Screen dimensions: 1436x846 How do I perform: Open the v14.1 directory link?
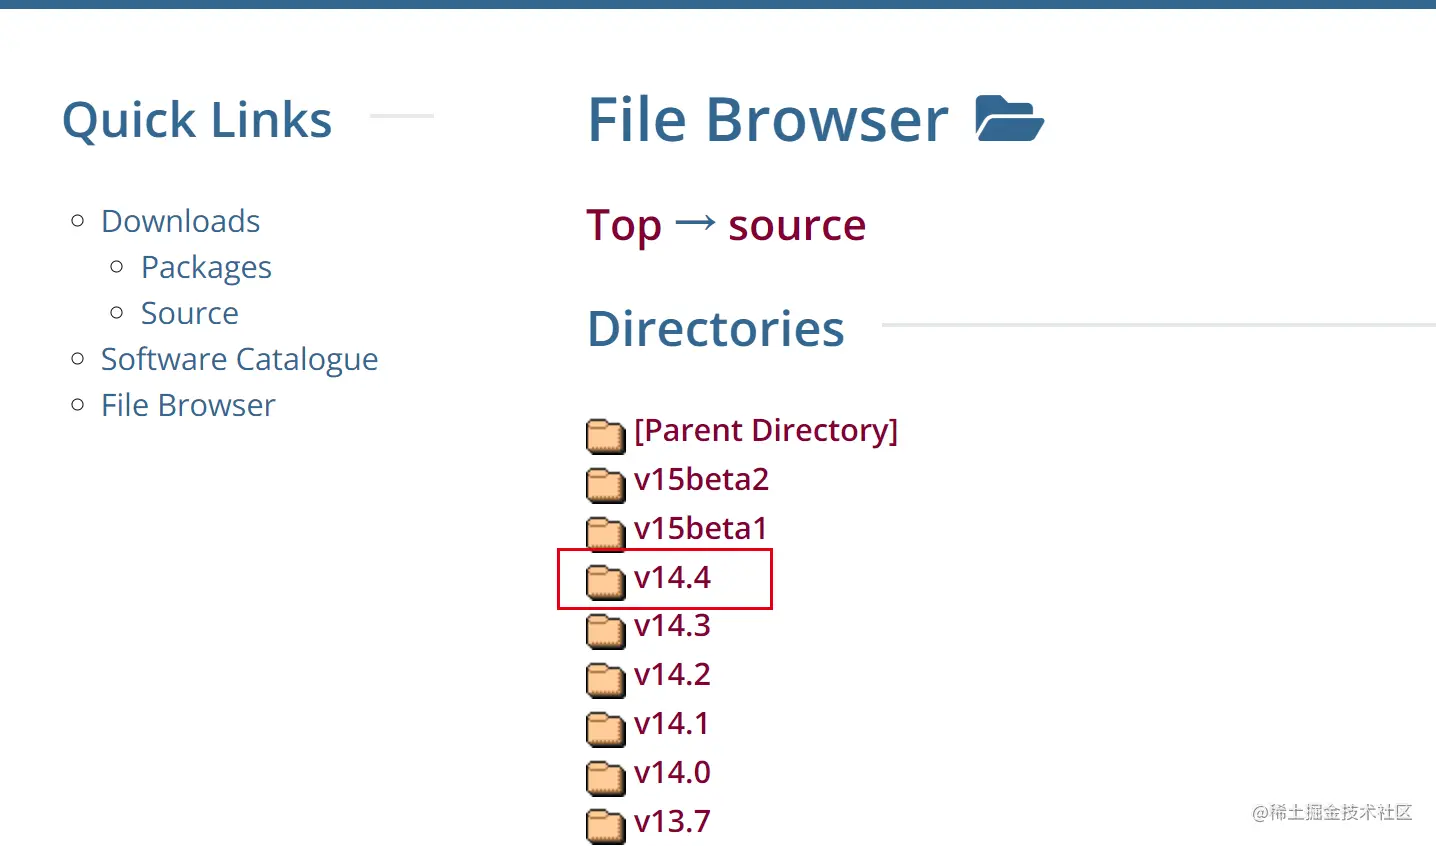[672, 723]
